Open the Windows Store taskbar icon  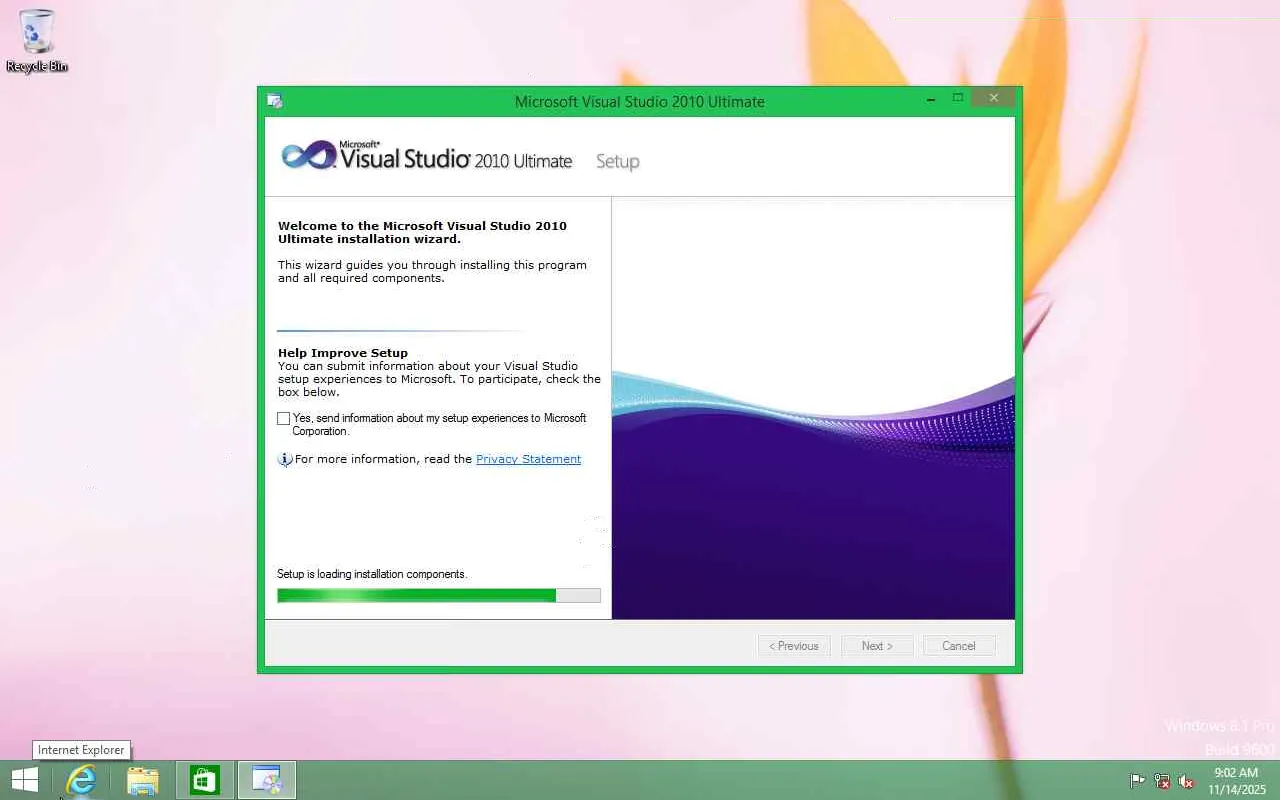205,780
